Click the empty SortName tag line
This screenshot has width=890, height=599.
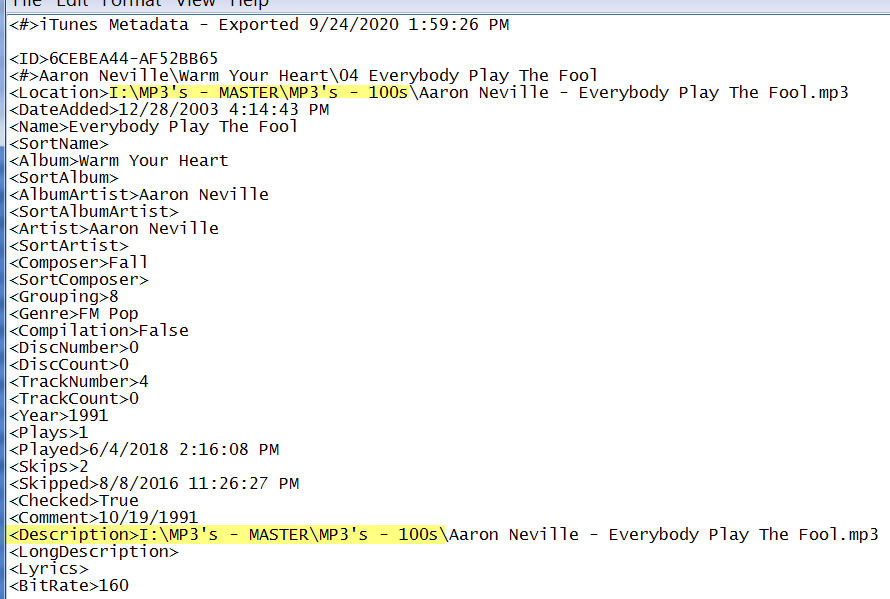tap(58, 144)
